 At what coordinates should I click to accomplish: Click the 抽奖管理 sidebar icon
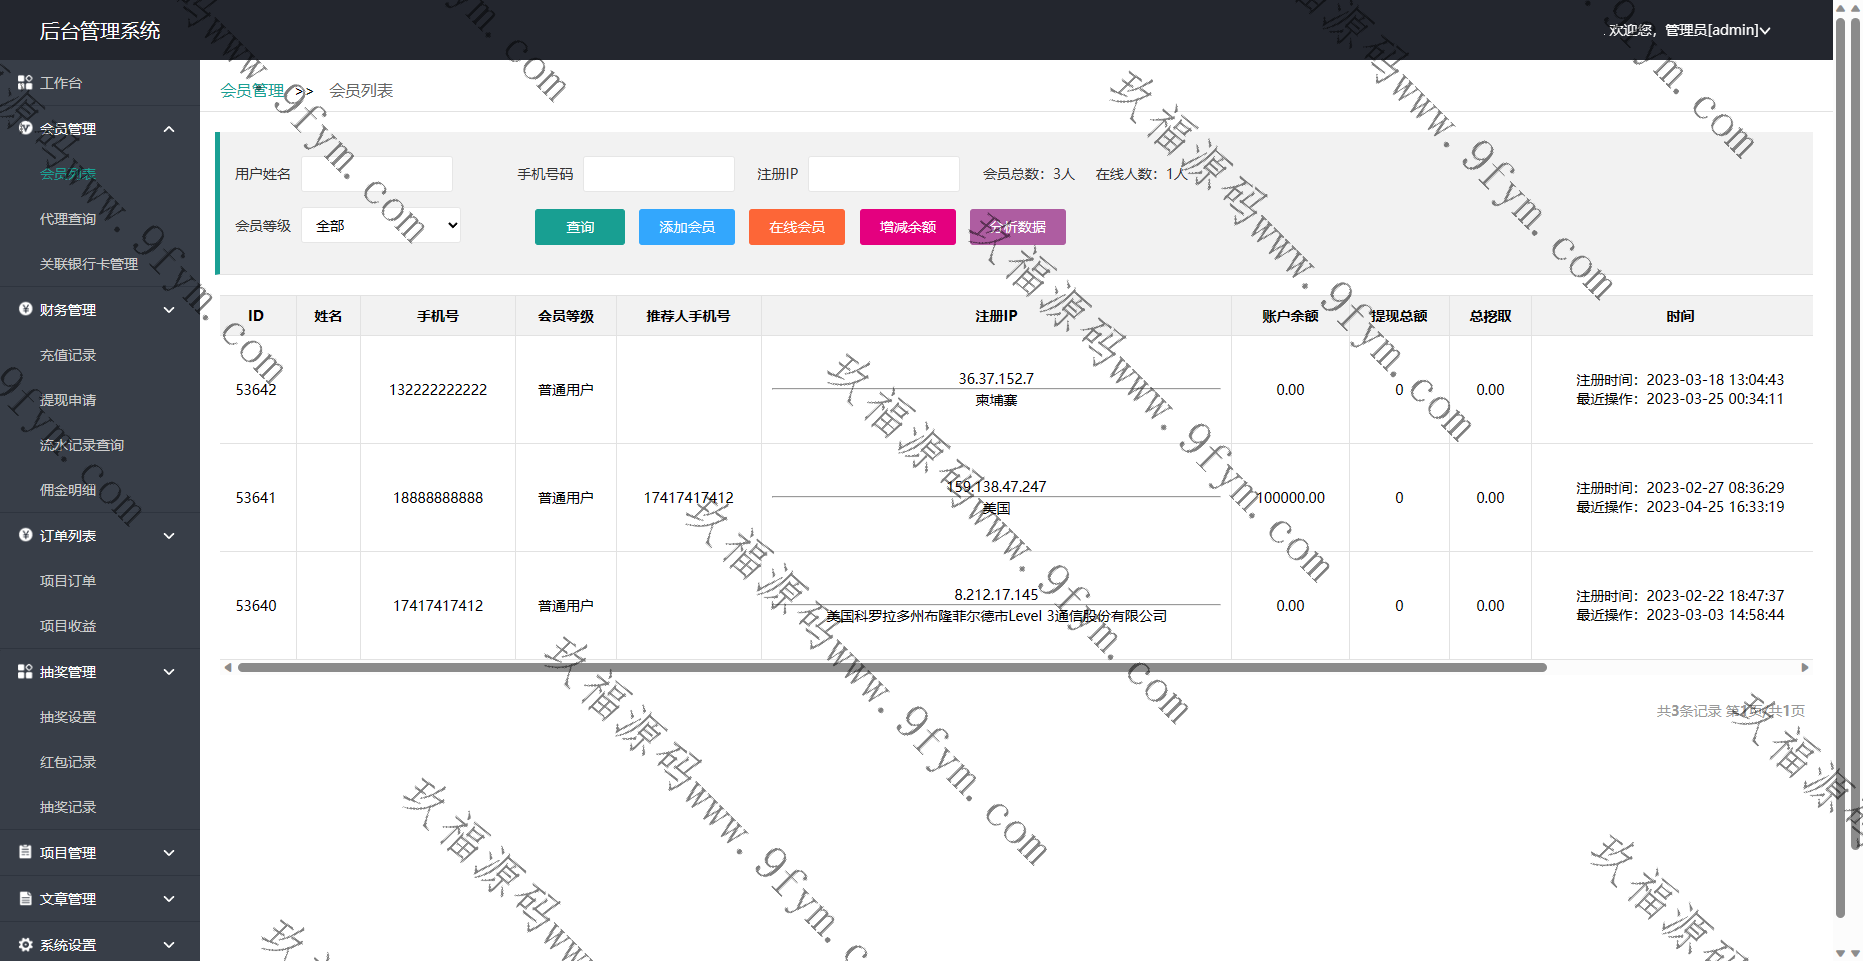pos(25,672)
